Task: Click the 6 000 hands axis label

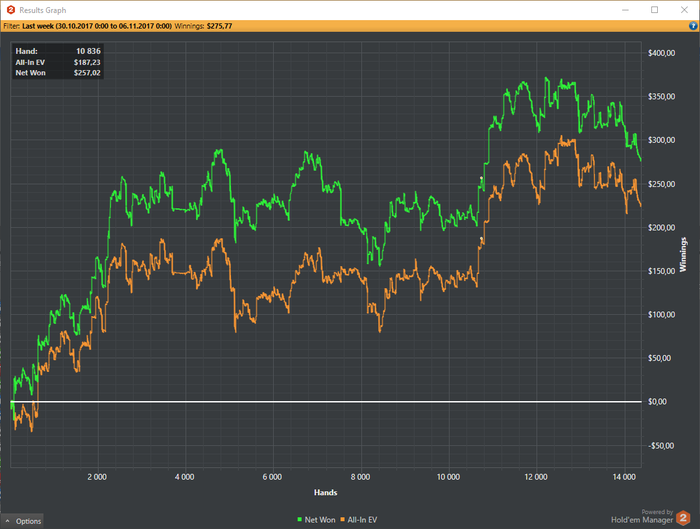Action: click(272, 477)
